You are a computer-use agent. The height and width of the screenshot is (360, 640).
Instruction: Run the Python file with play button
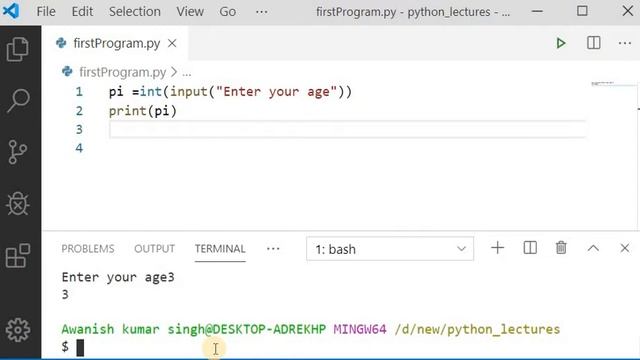point(561,43)
